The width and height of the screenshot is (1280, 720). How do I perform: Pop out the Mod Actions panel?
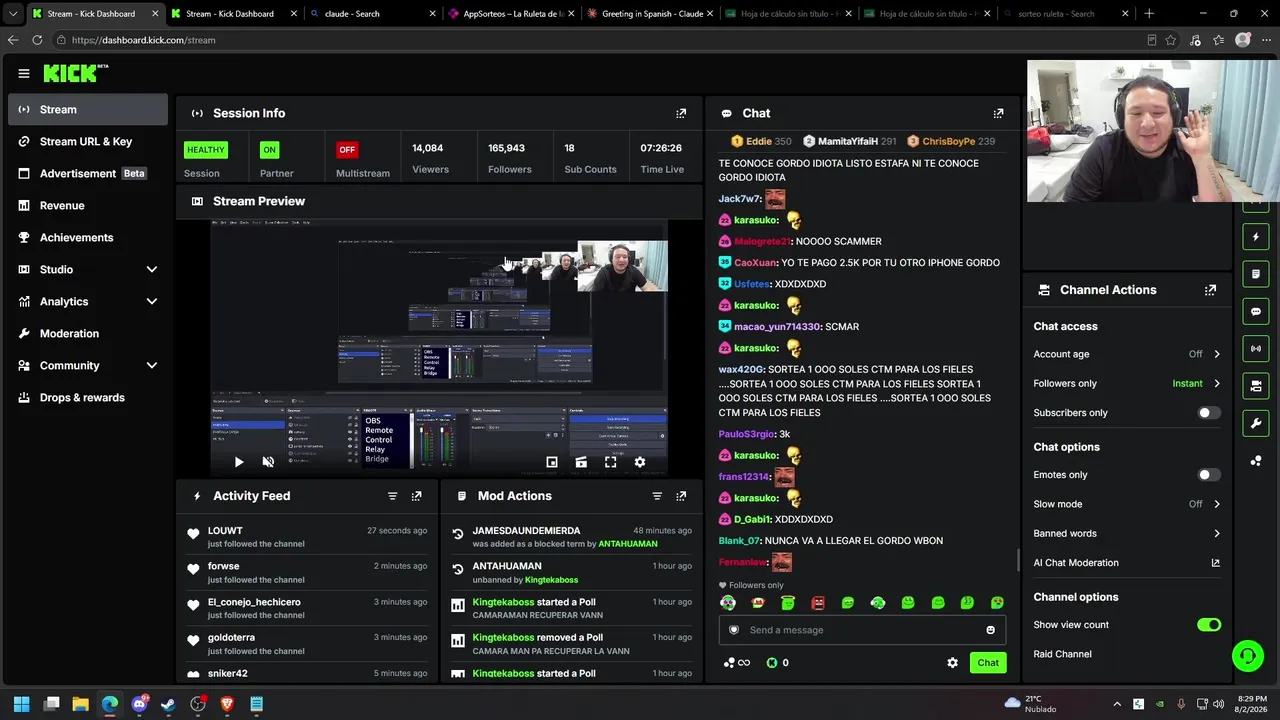pos(681,496)
